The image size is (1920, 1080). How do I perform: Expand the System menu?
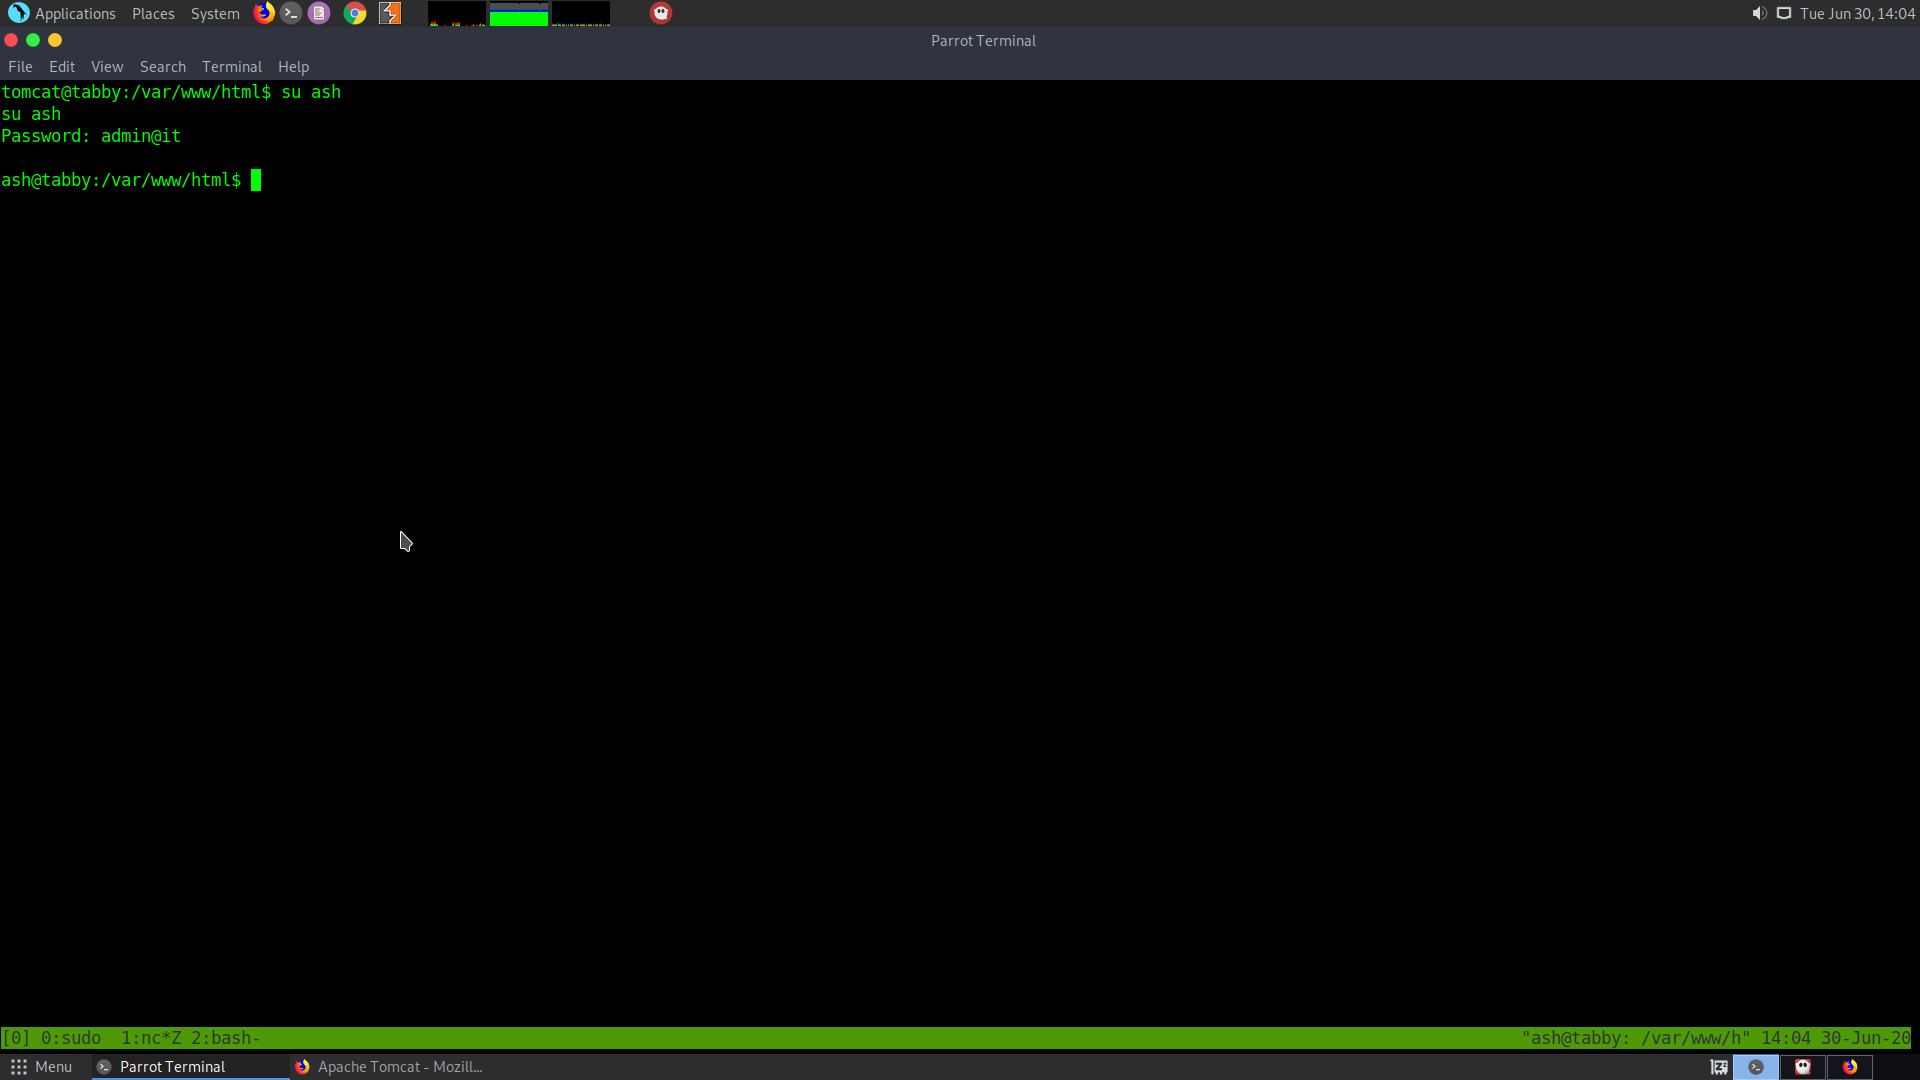coord(215,13)
